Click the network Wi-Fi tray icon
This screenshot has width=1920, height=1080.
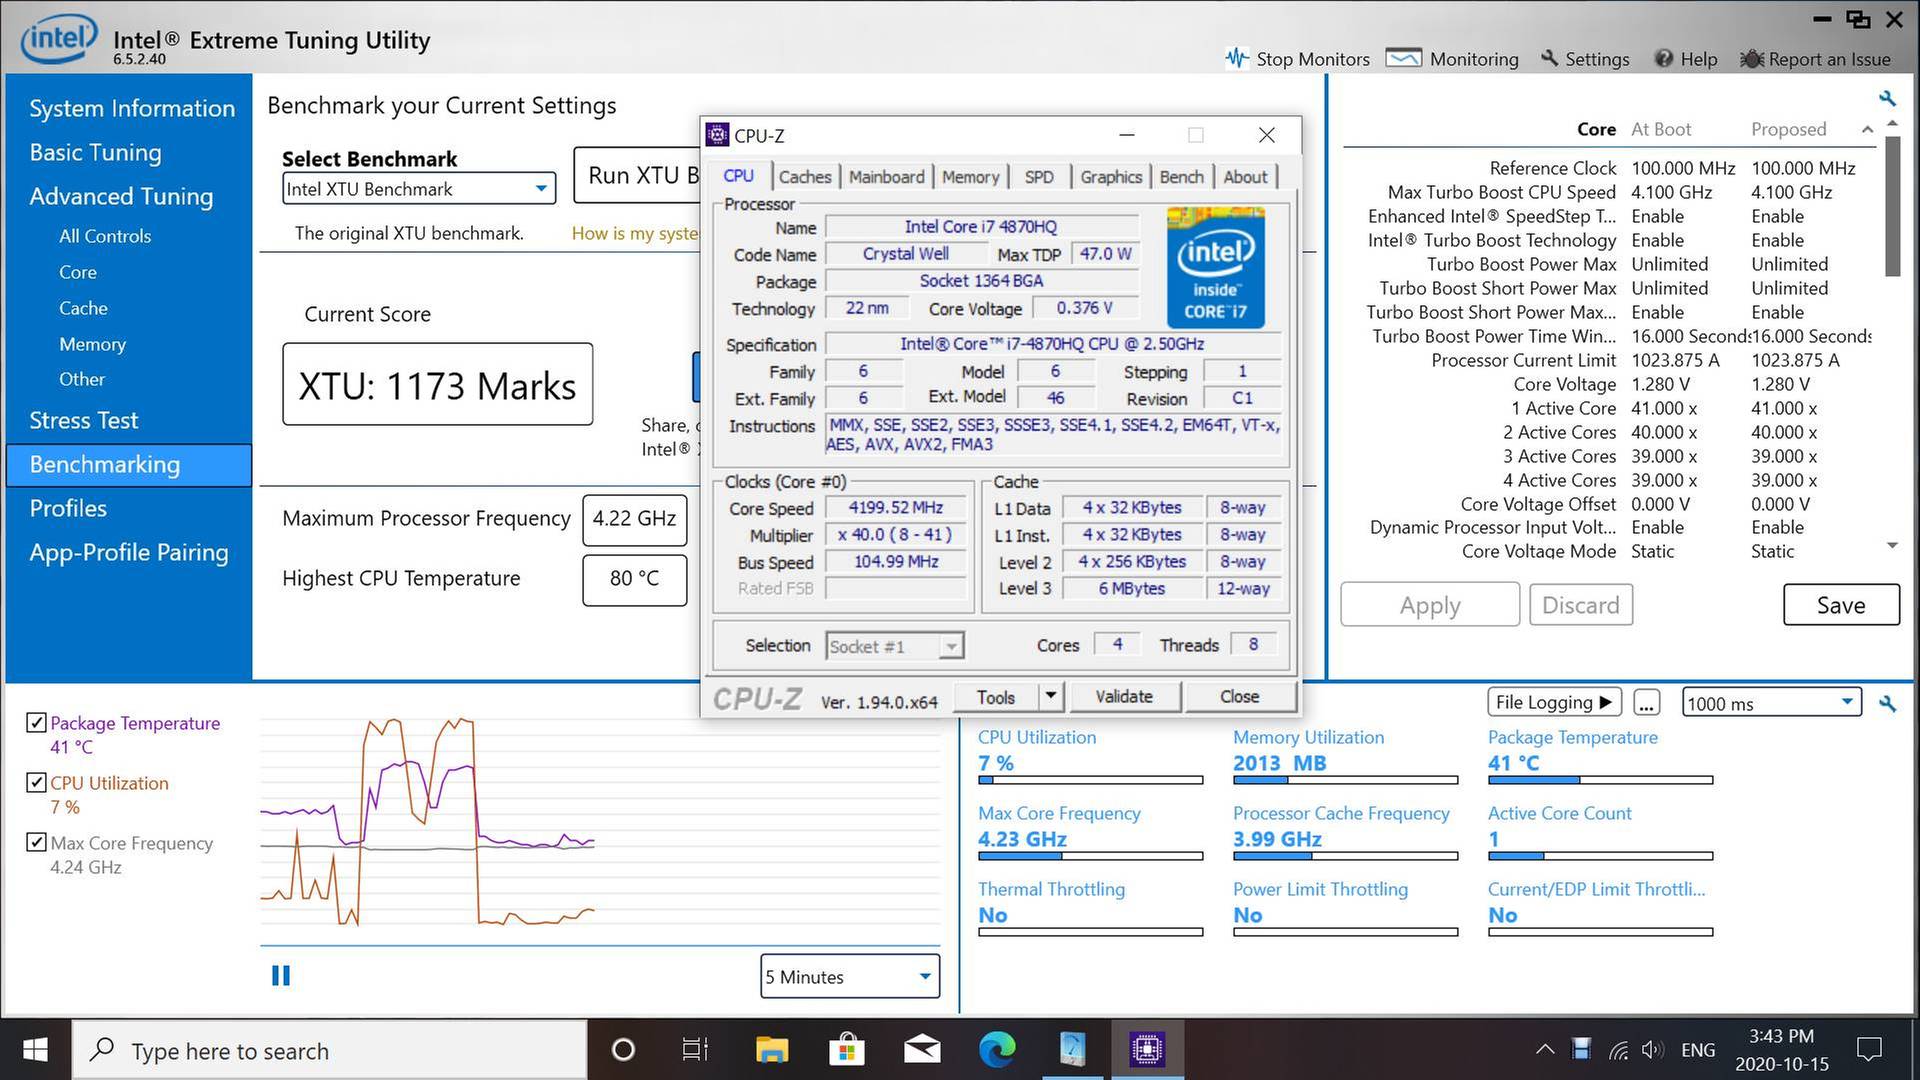point(1618,1050)
